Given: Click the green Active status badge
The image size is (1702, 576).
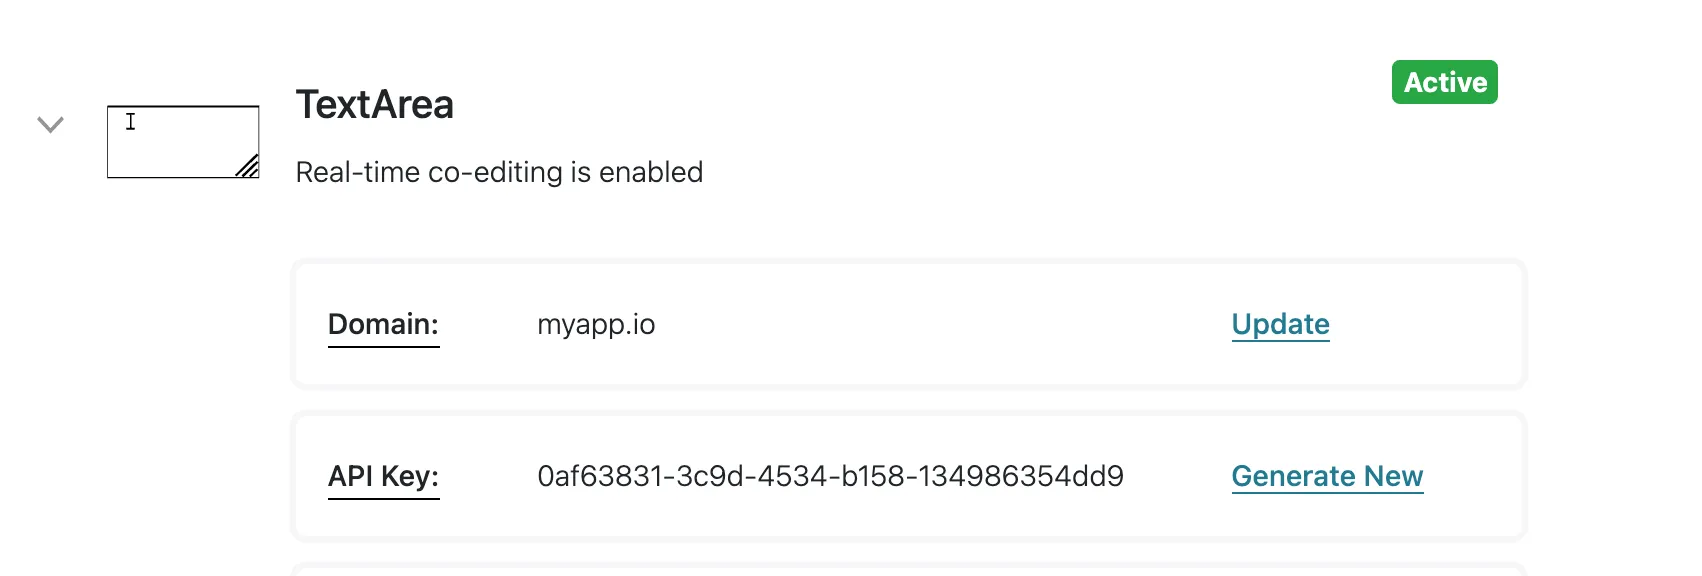Looking at the screenshot, I should pos(1444,82).
